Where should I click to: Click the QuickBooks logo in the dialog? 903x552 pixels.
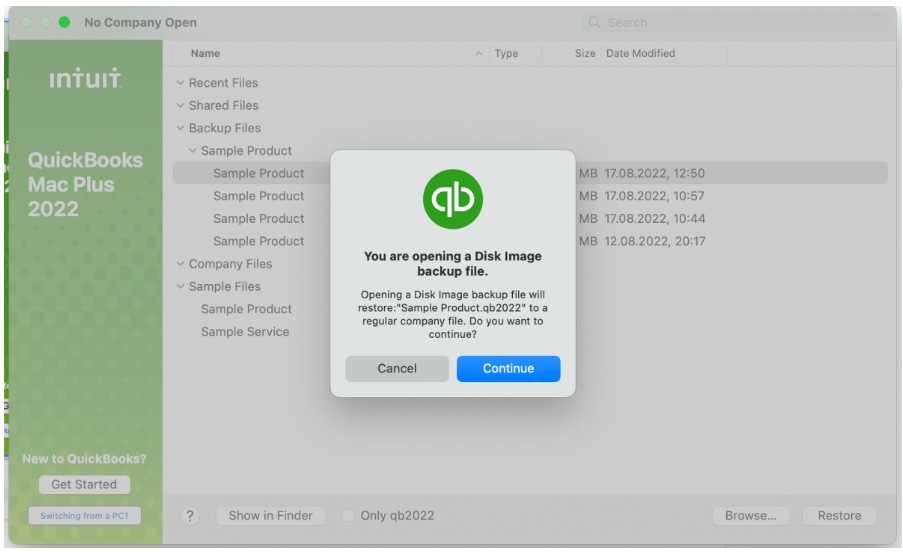(453, 199)
